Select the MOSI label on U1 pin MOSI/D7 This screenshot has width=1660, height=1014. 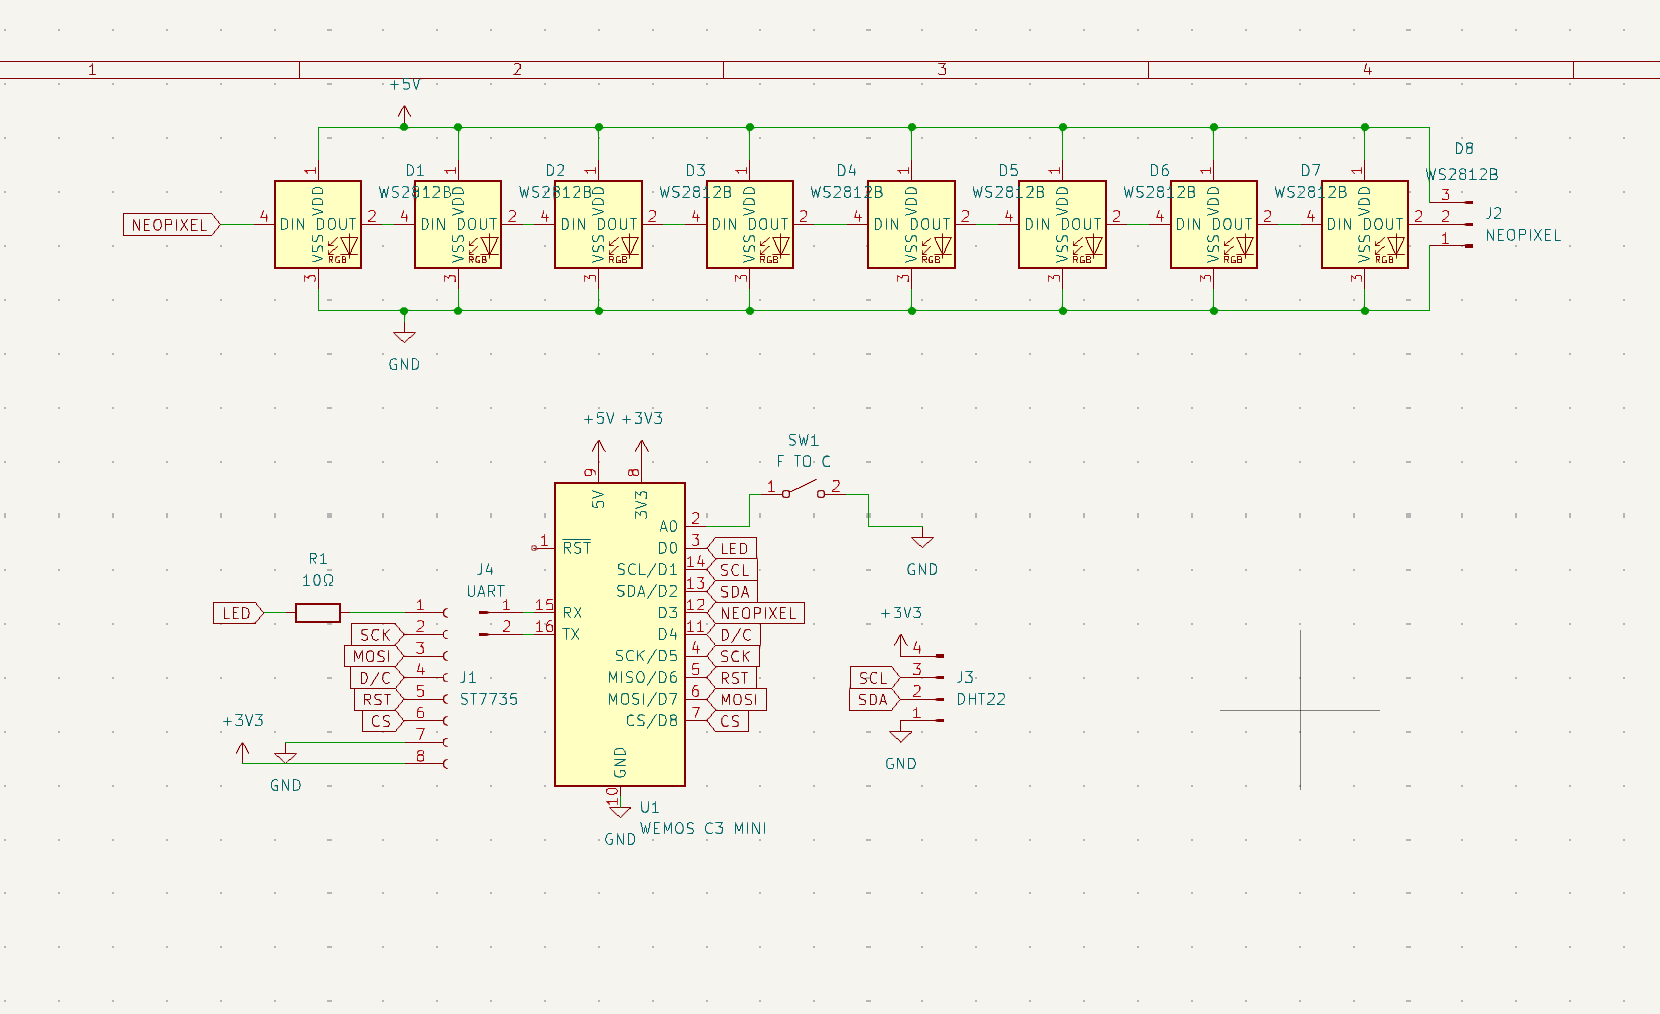737,700
